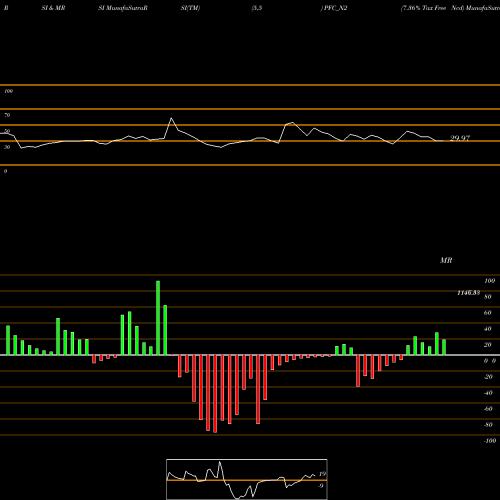Click the 'SI & MR' header text

(x=53, y=8)
